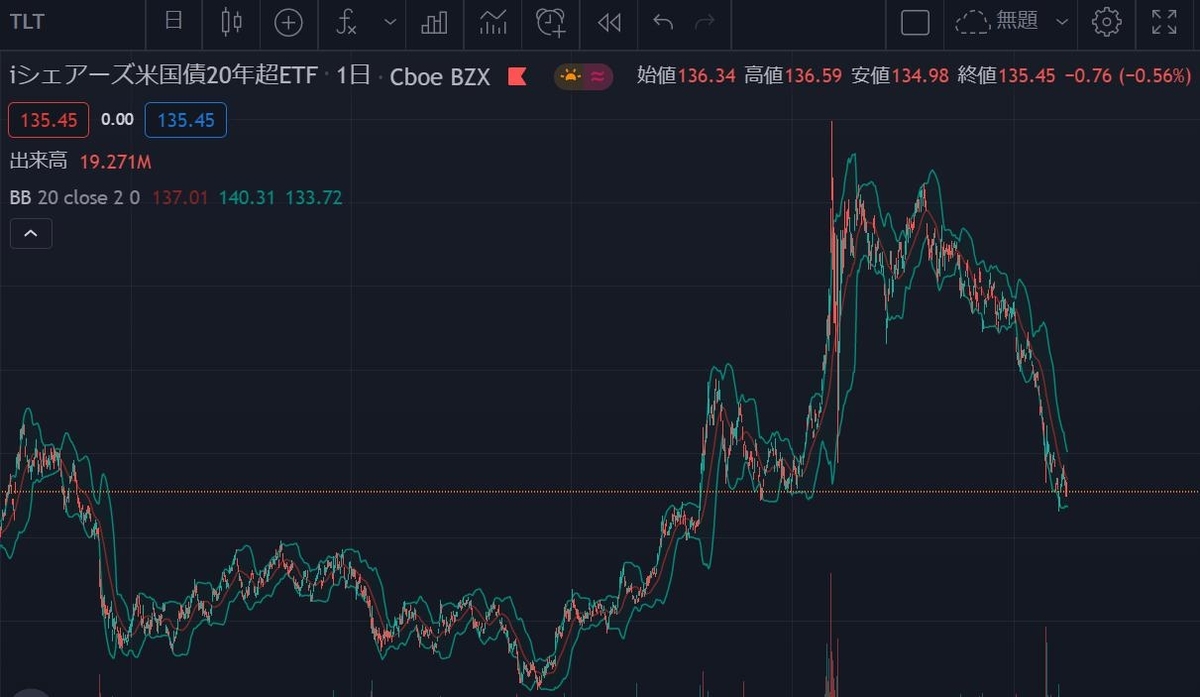
Task: Expand the indicators favorites dropdown arrow
Action: pyautogui.click(x=390, y=22)
